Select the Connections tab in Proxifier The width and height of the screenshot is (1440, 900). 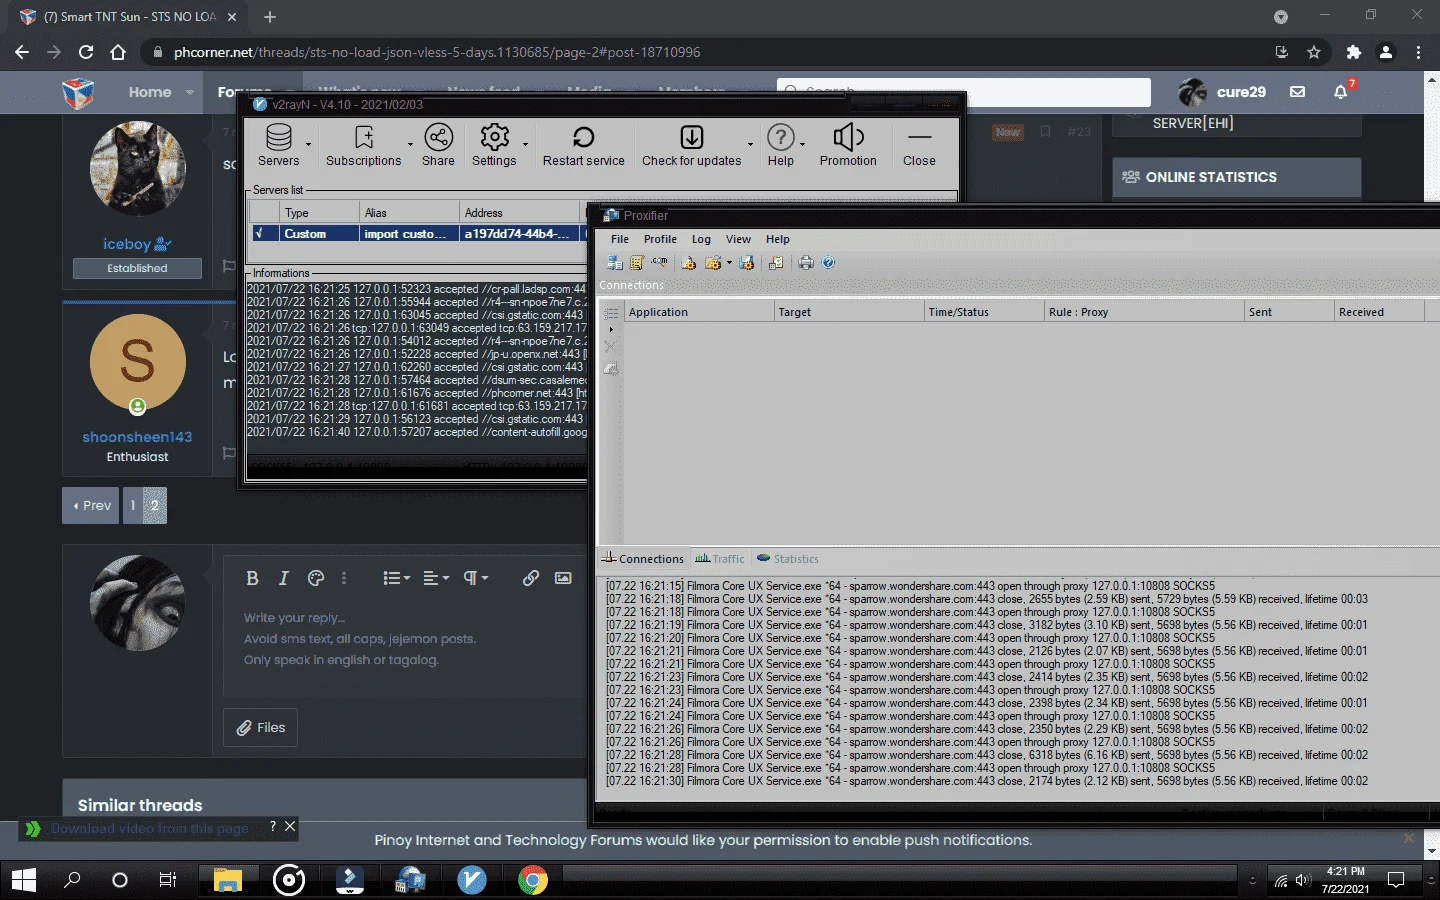[x=643, y=559]
